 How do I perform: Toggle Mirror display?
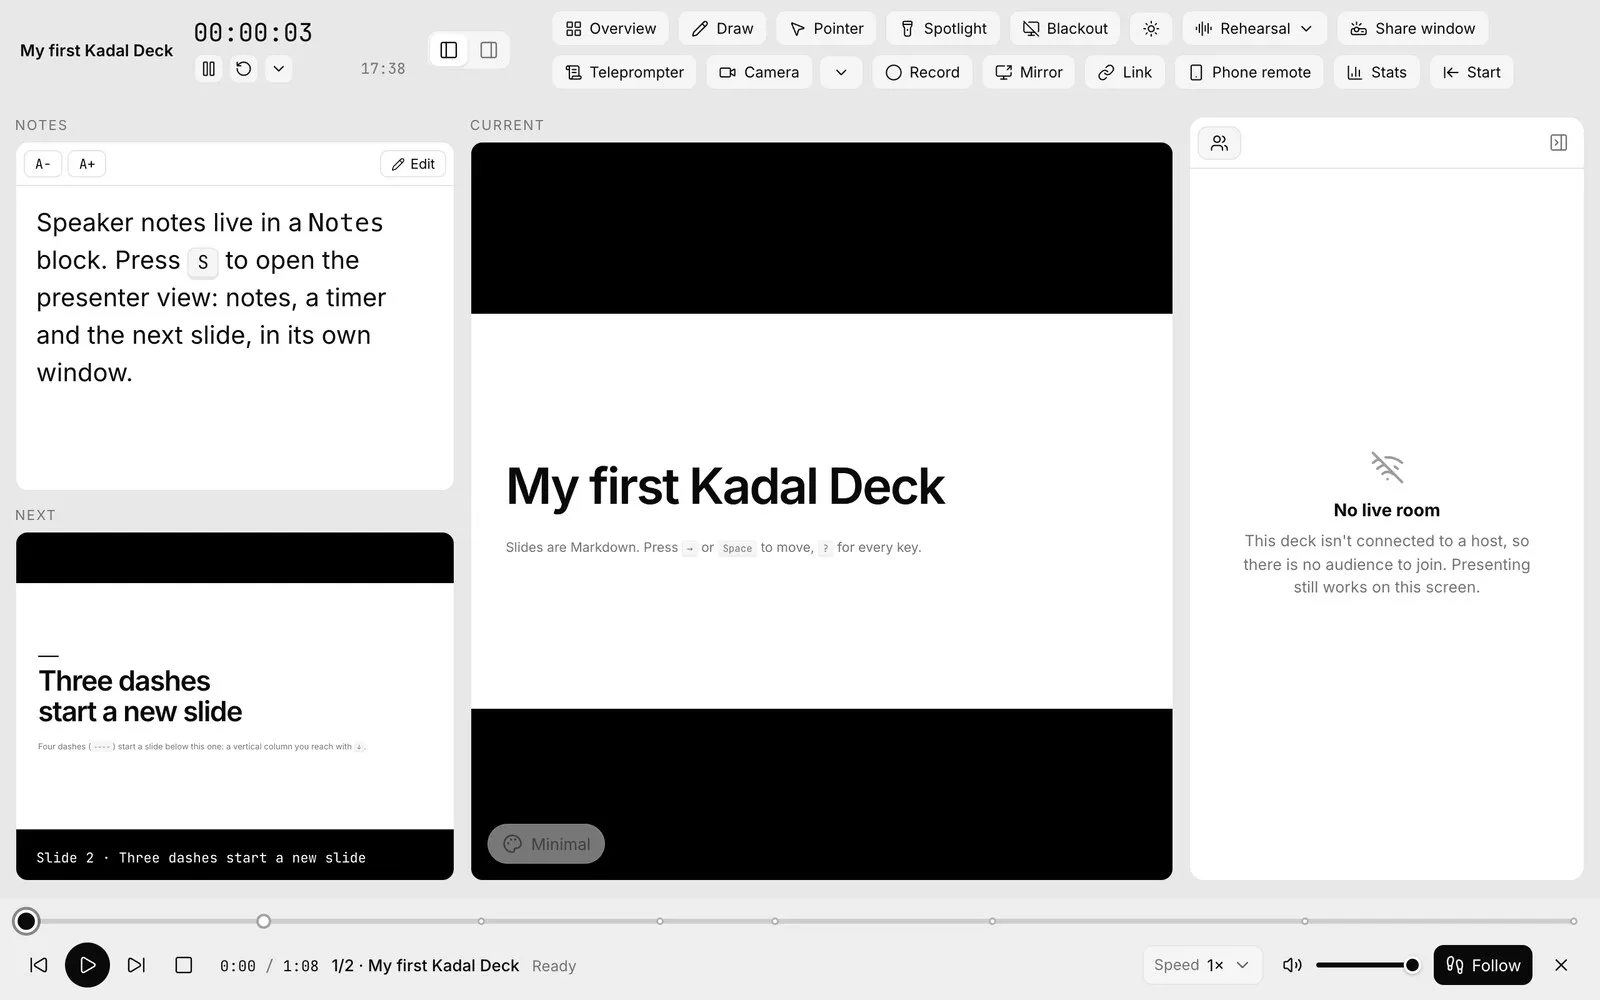(1029, 72)
